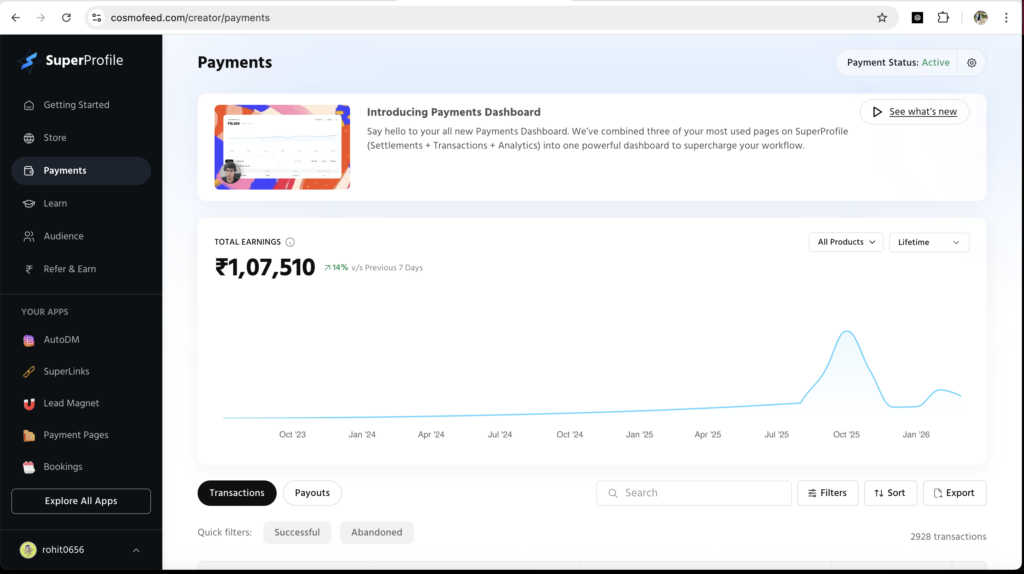Image resolution: width=1024 pixels, height=574 pixels.
Task: Bookmark page with the star icon
Action: click(881, 18)
